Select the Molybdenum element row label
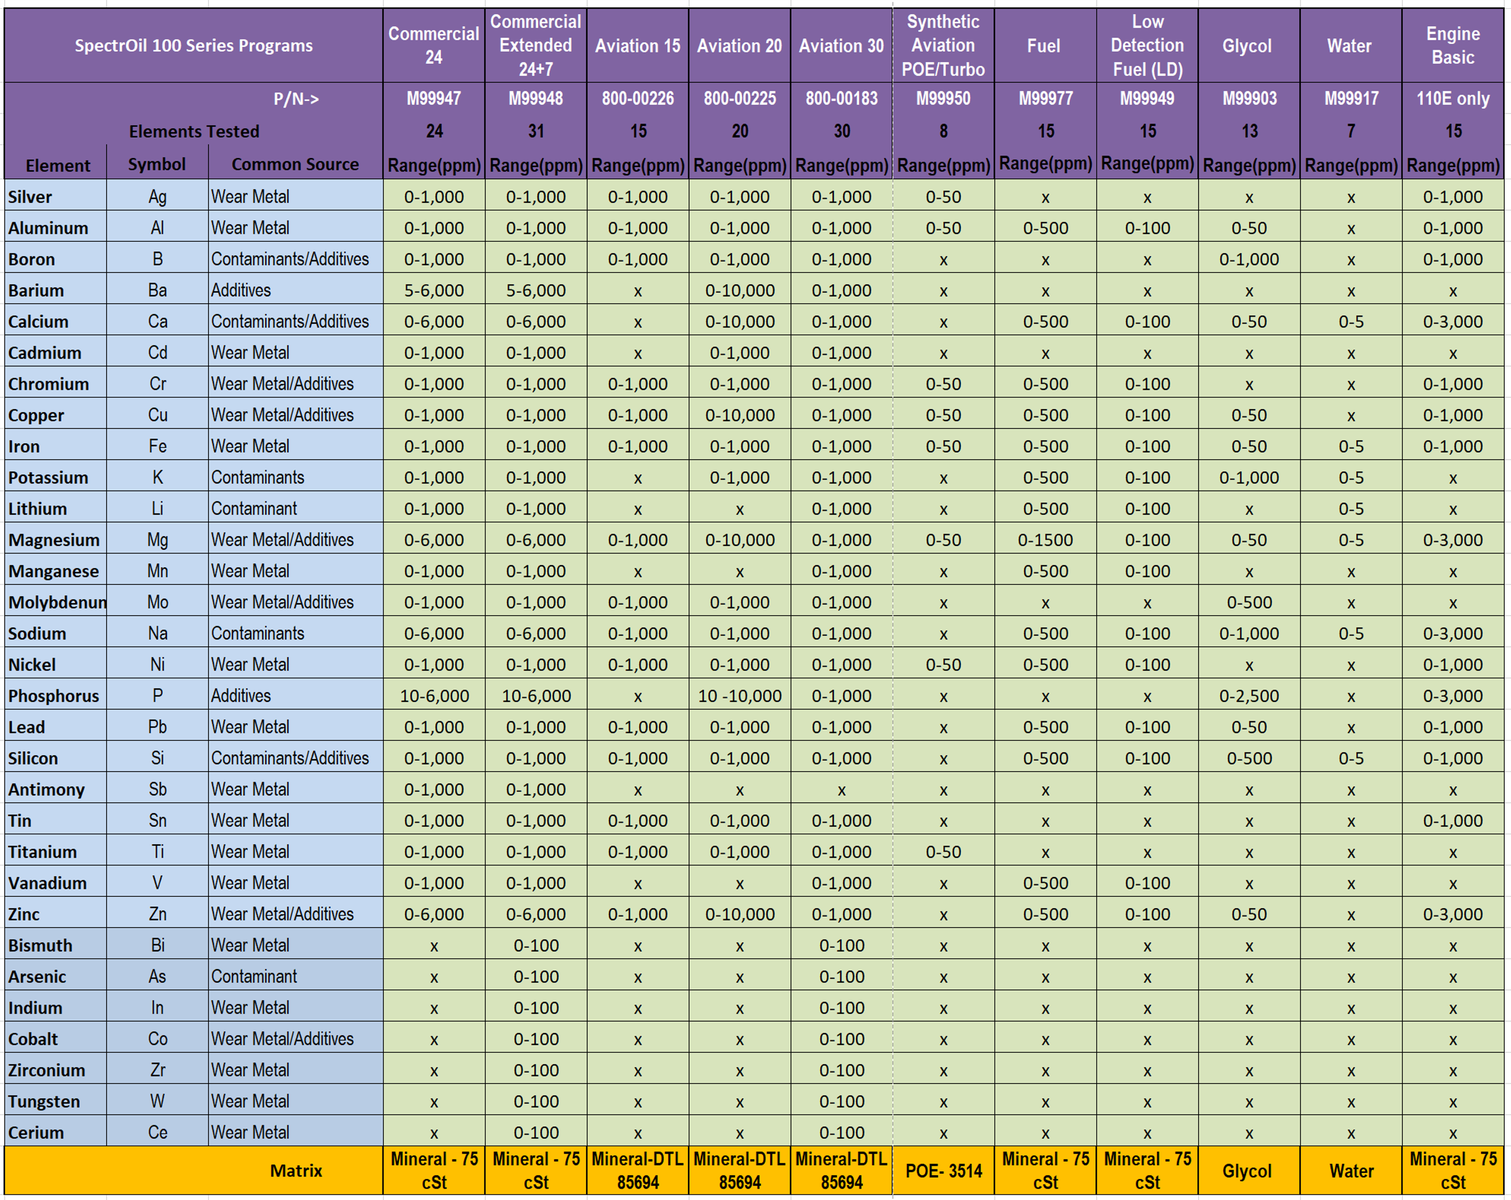The width and height of the screenshot is (1511, 1200). 55,602
